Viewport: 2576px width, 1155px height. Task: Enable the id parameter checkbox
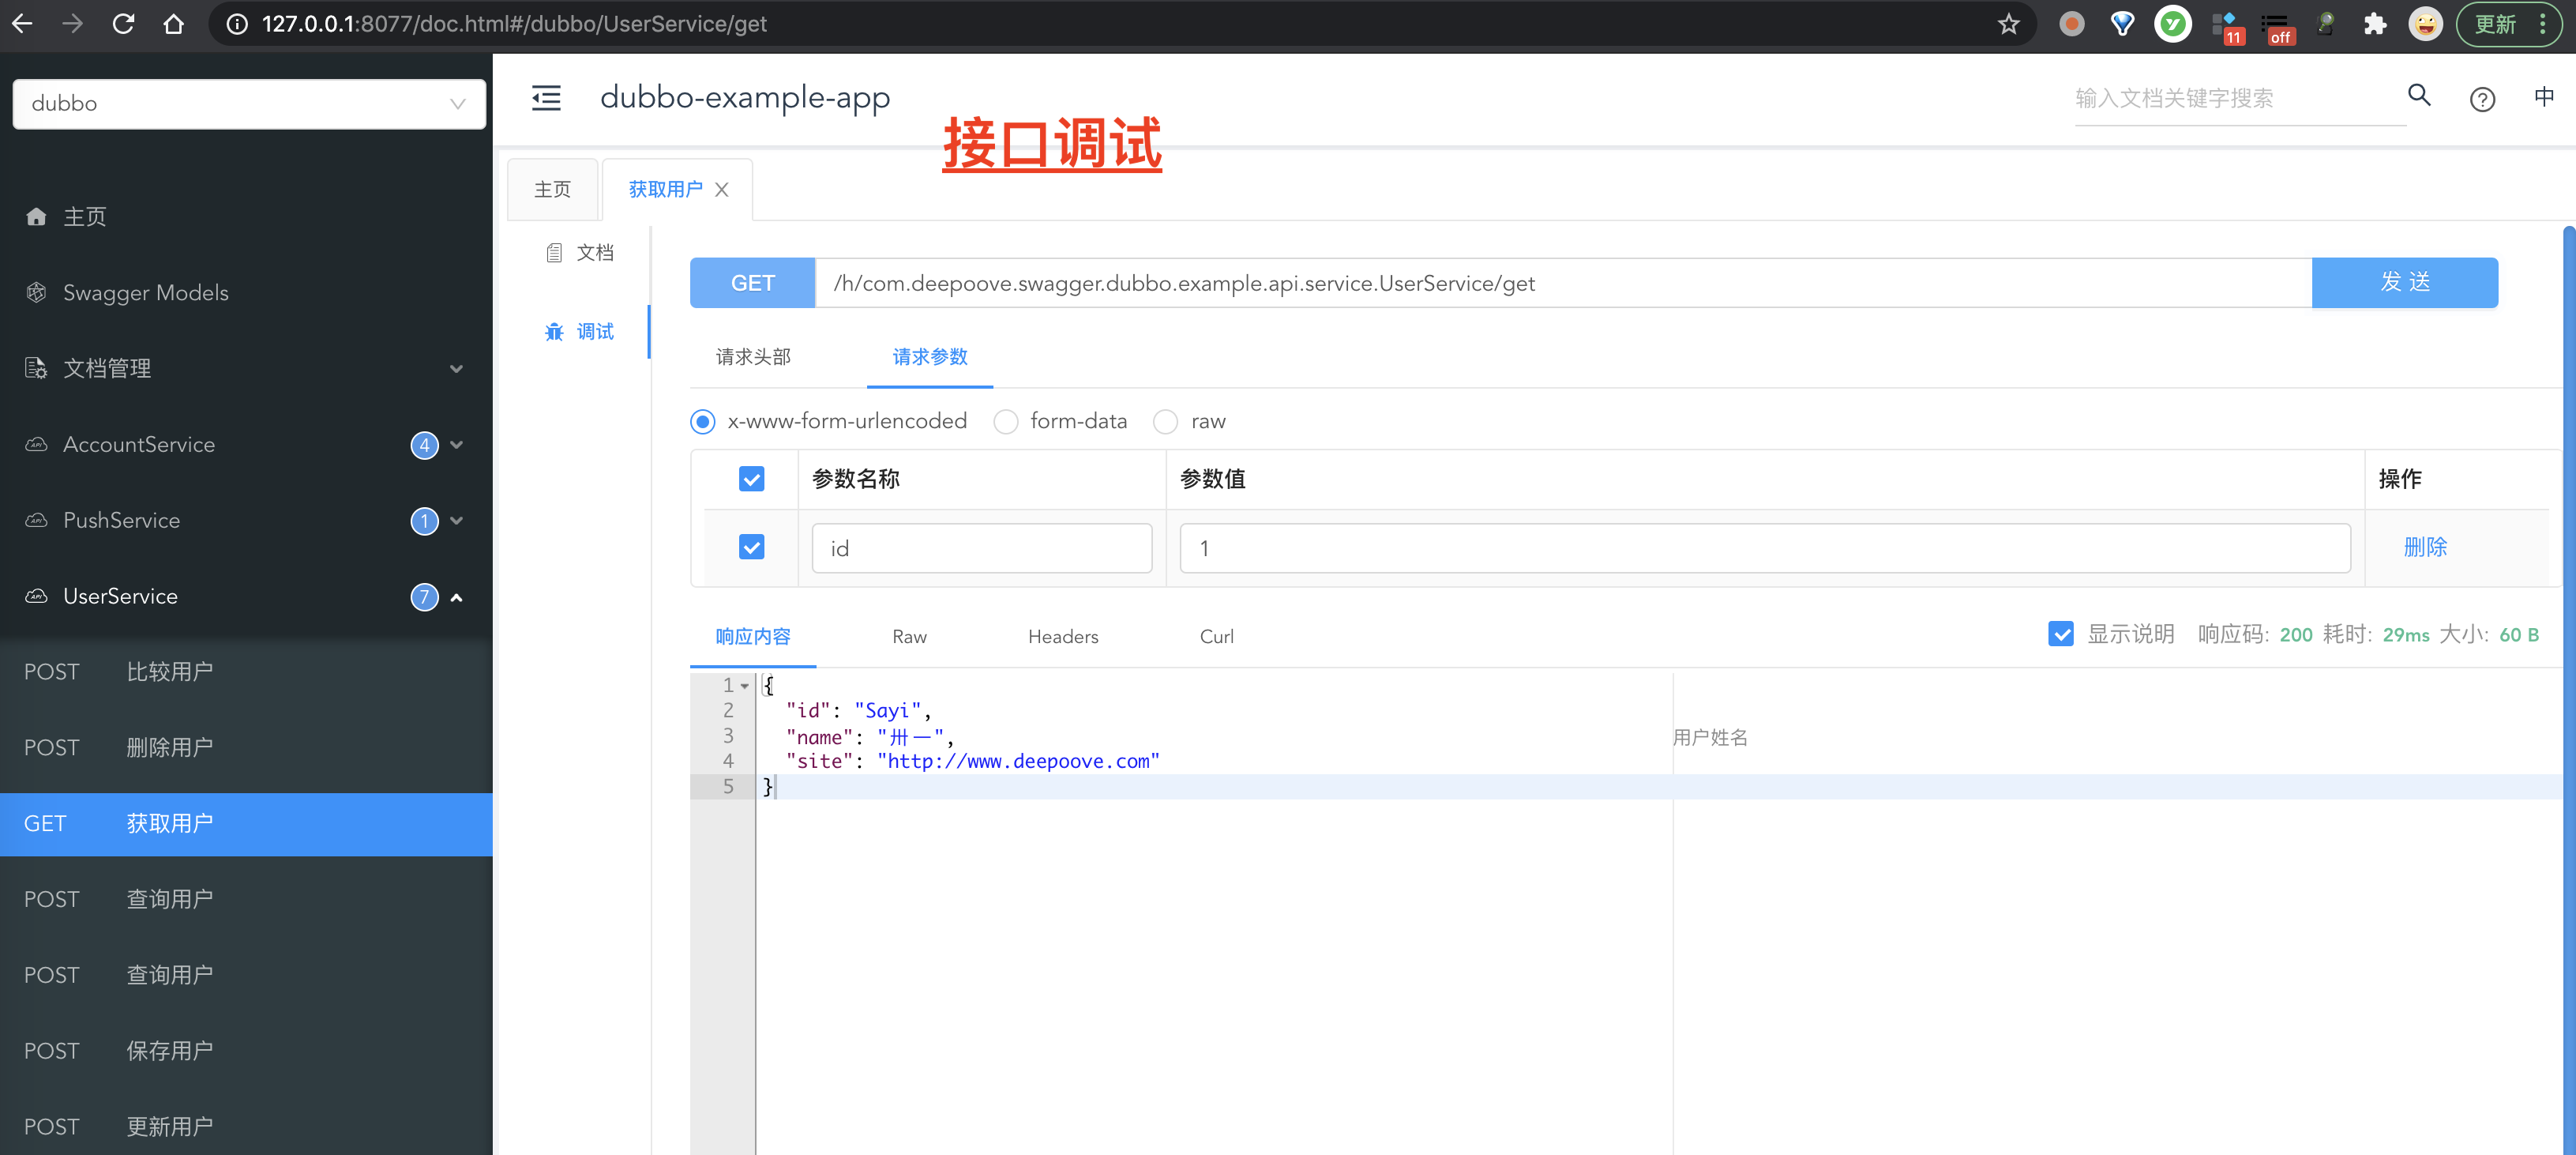click(753, 547)
